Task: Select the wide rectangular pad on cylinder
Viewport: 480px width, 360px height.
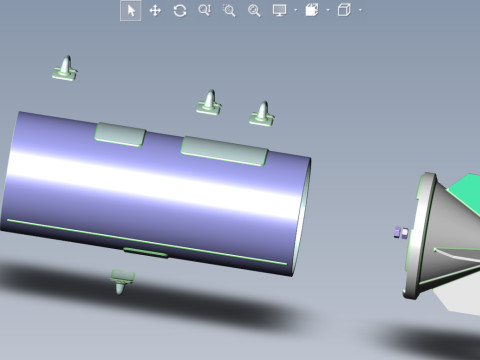Action: tap(224, 151)
